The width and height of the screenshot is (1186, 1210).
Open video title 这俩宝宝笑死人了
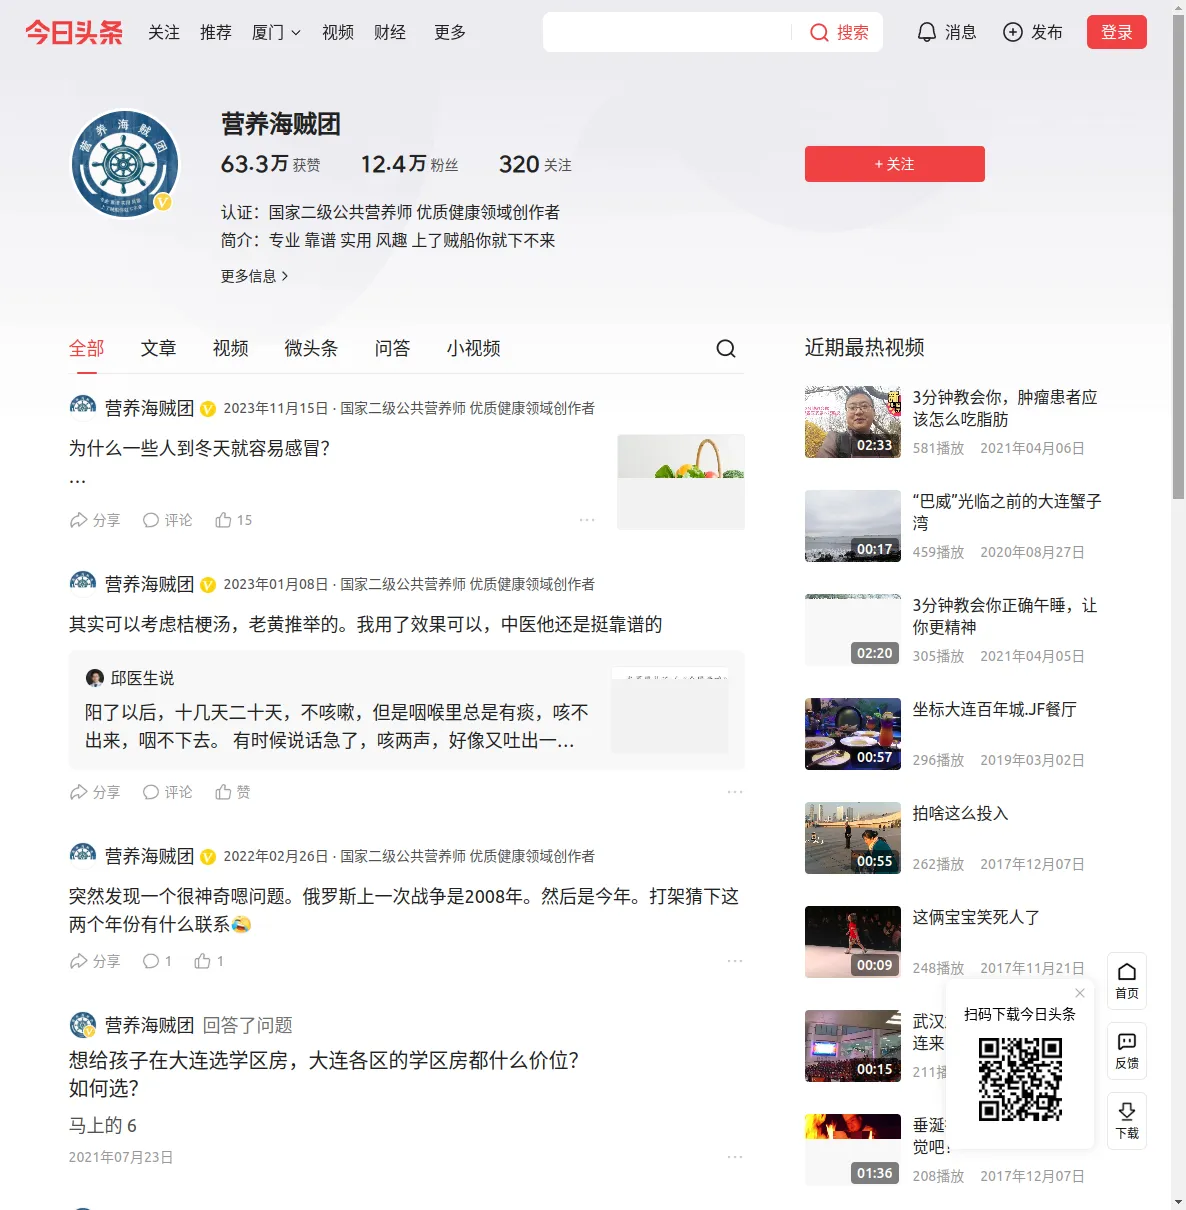tap(976, 917)
